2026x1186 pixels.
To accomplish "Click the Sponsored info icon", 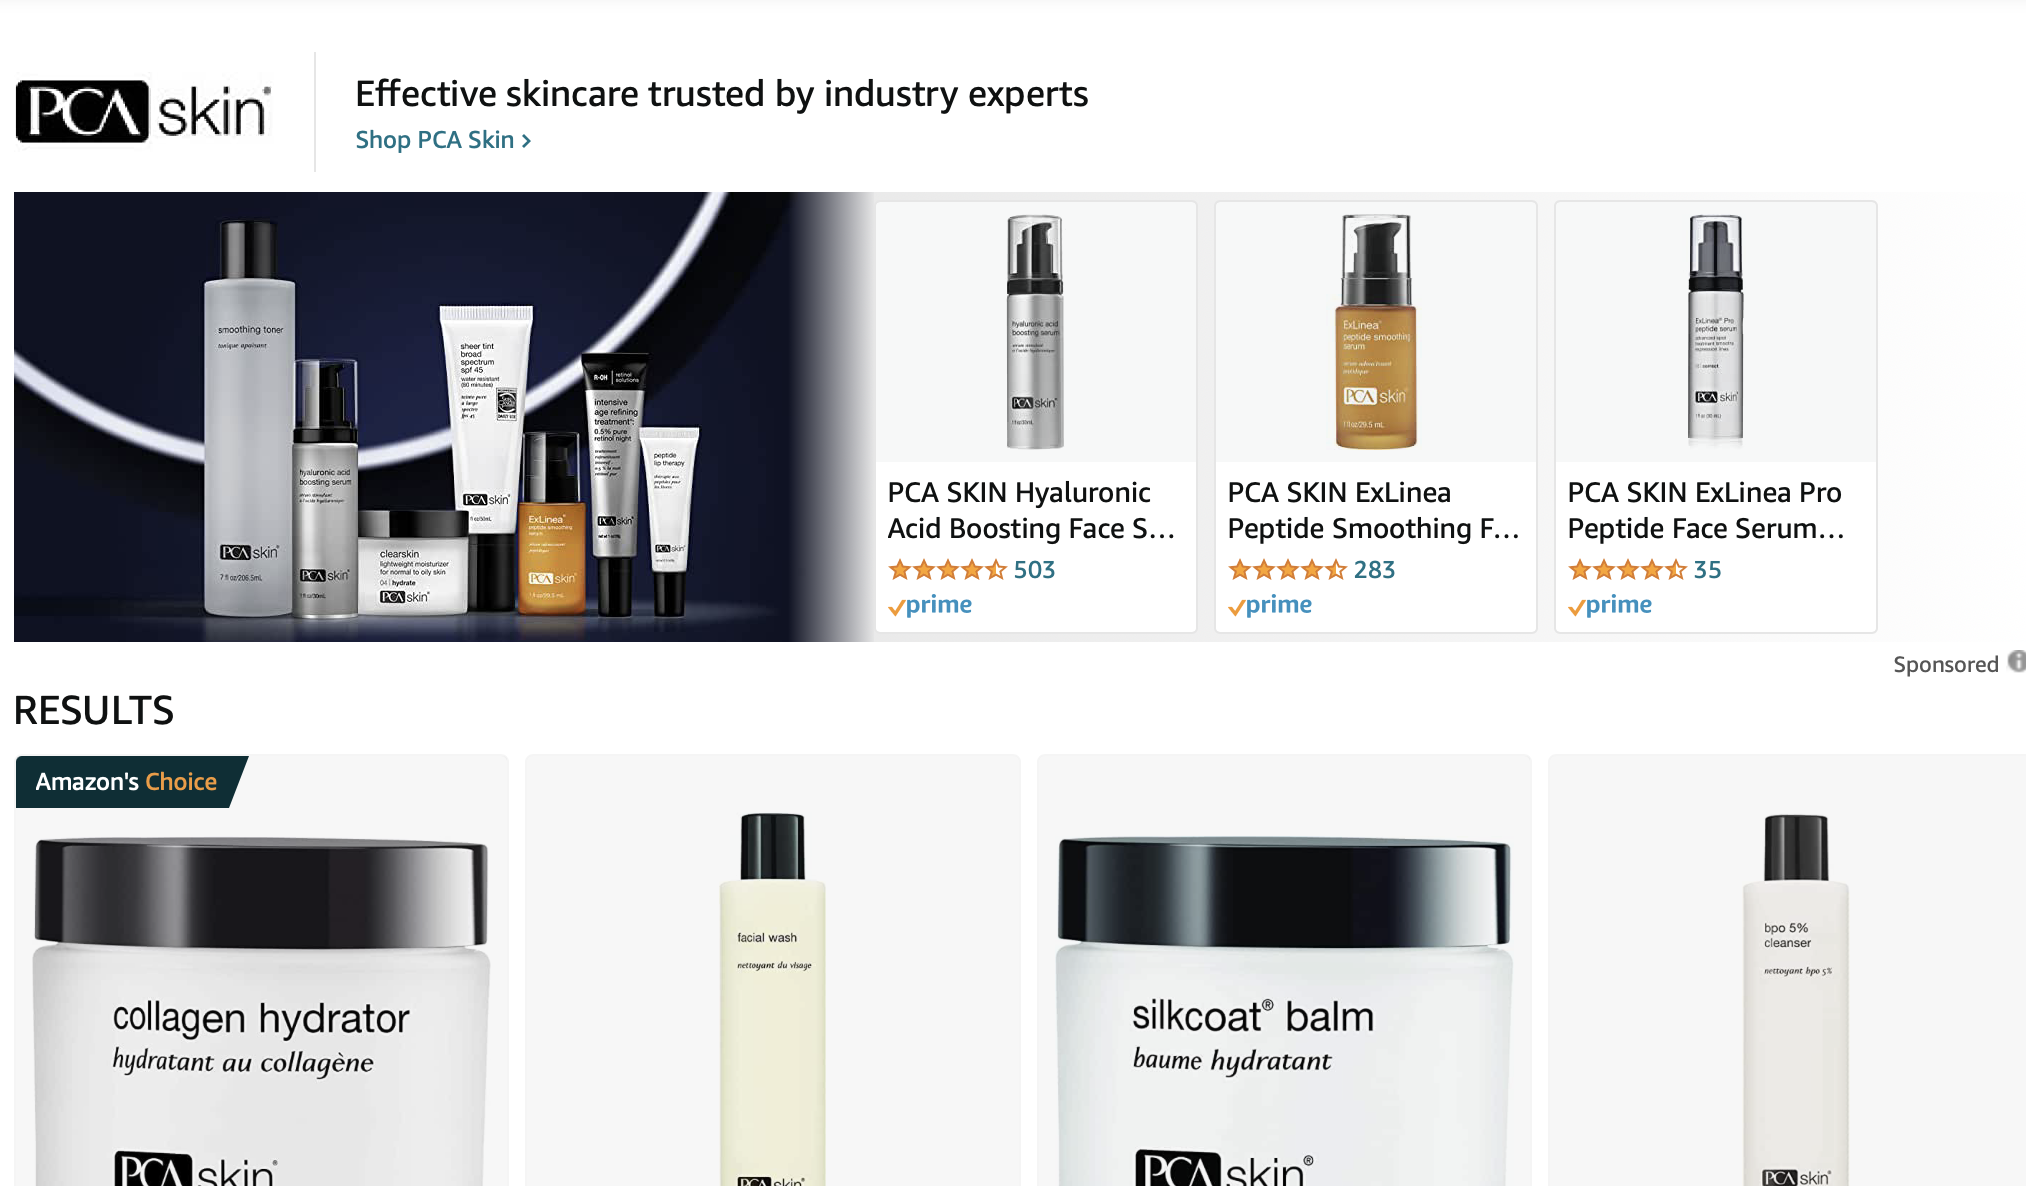I will pos(2017,662).
